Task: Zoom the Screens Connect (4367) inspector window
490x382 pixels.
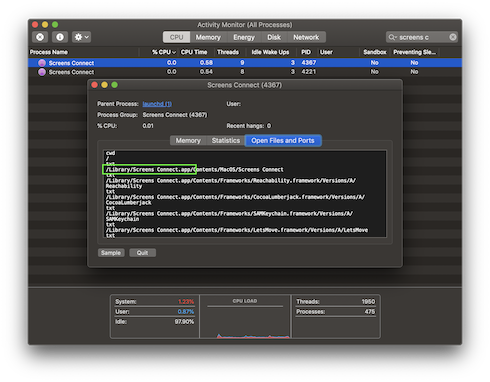Action: click(x=114, y=85)
